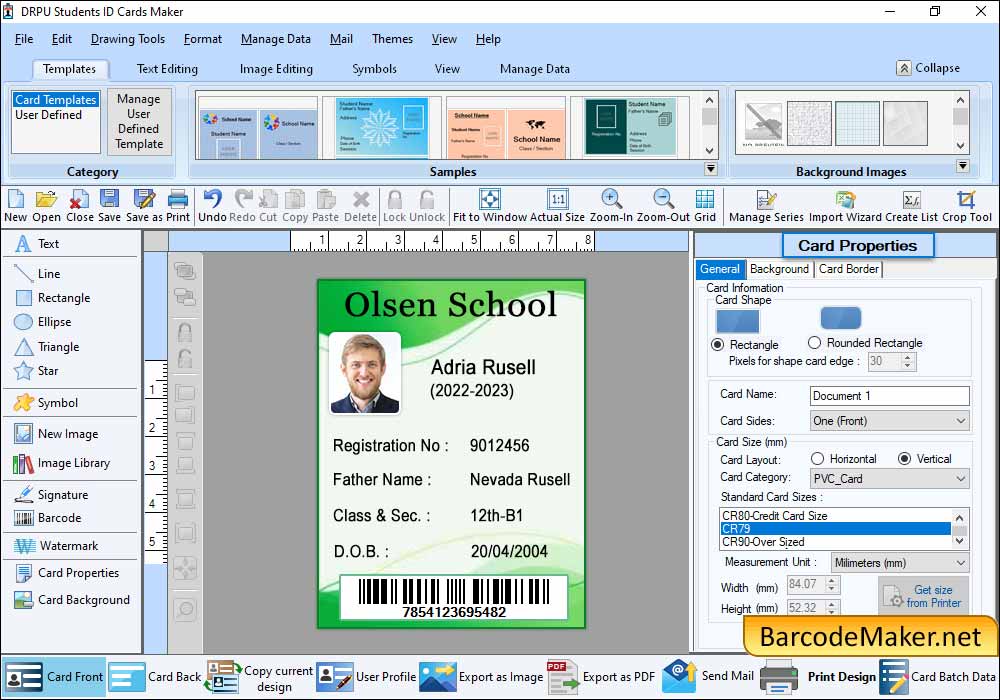Click Manage User Defined Template button
Screen dimensions: 1000x700
pyautogui.click(x=139, y=121)
